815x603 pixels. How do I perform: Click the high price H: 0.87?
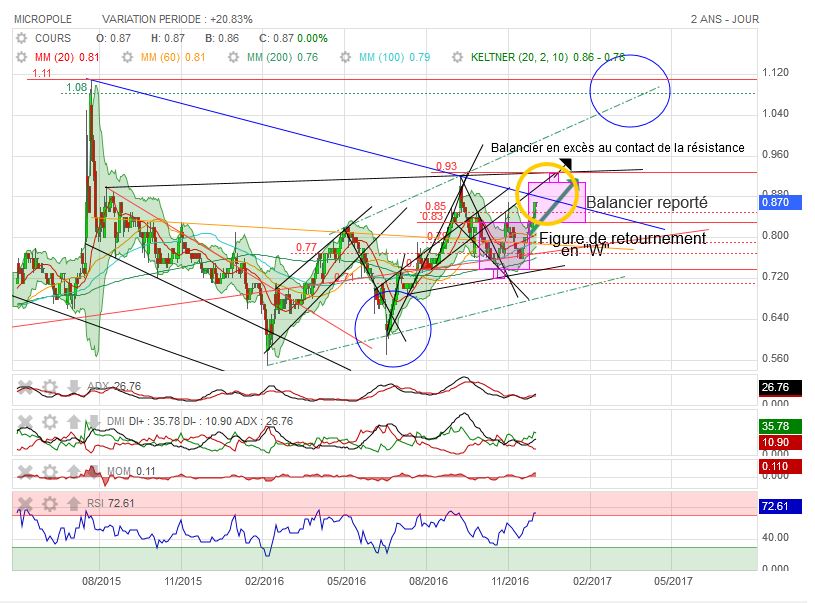point(168,38)
